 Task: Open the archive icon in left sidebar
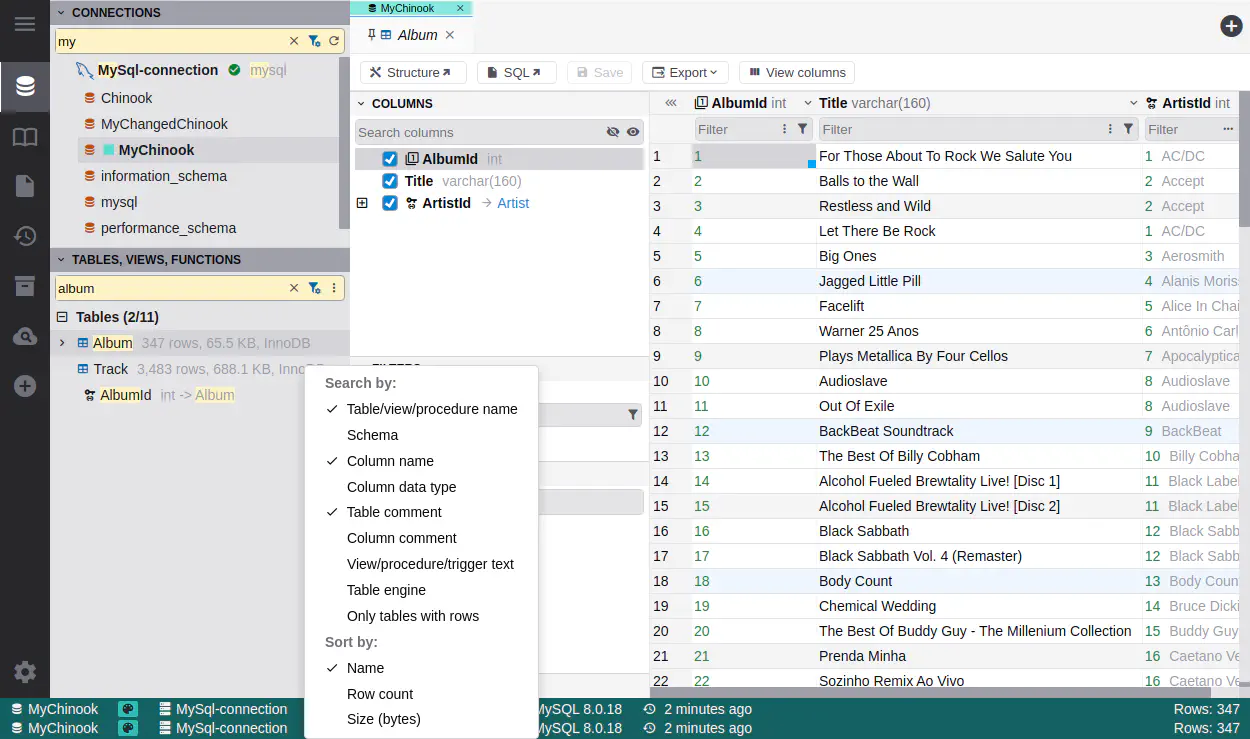[x=25, y=286]
